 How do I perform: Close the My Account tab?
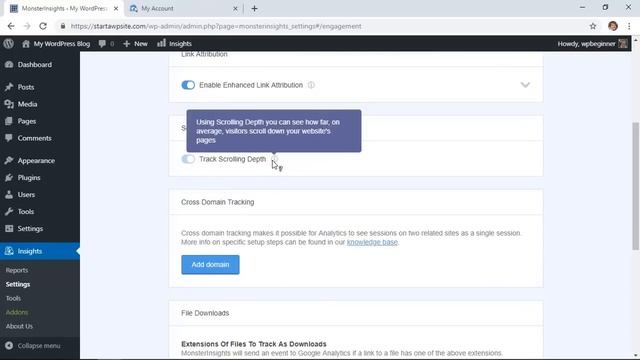pyautogui.click(x=235, y=9)
